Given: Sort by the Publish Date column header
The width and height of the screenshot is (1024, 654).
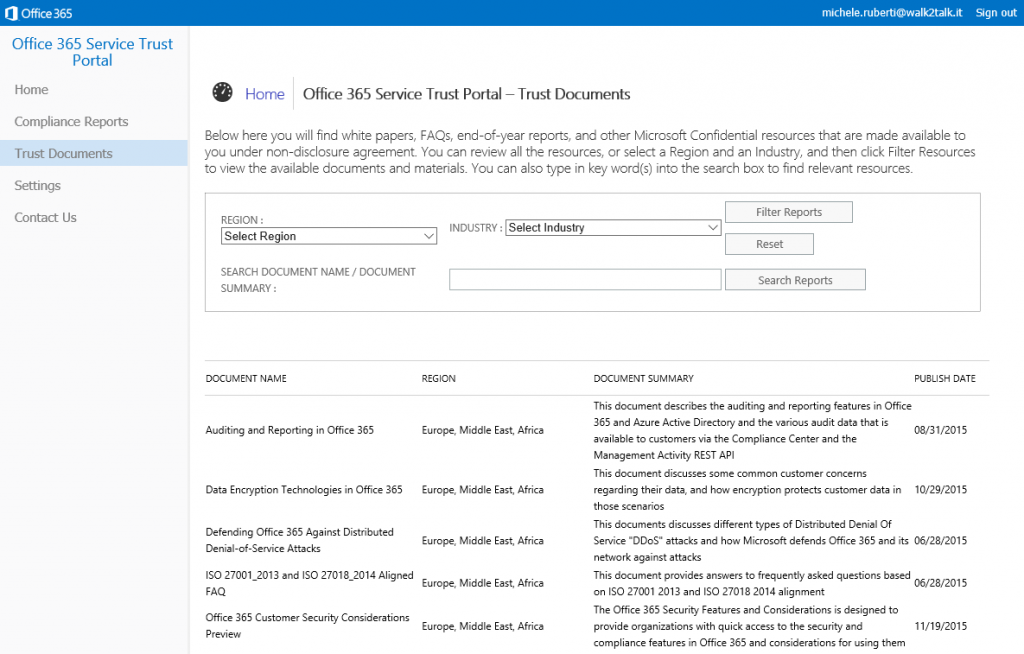Looking at the screenshot, I should [x=945, y=379].
